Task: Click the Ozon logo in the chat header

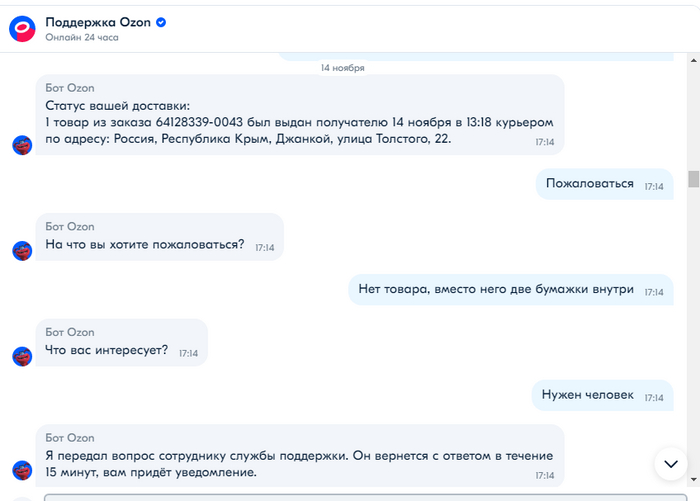Action: [22, 28]
